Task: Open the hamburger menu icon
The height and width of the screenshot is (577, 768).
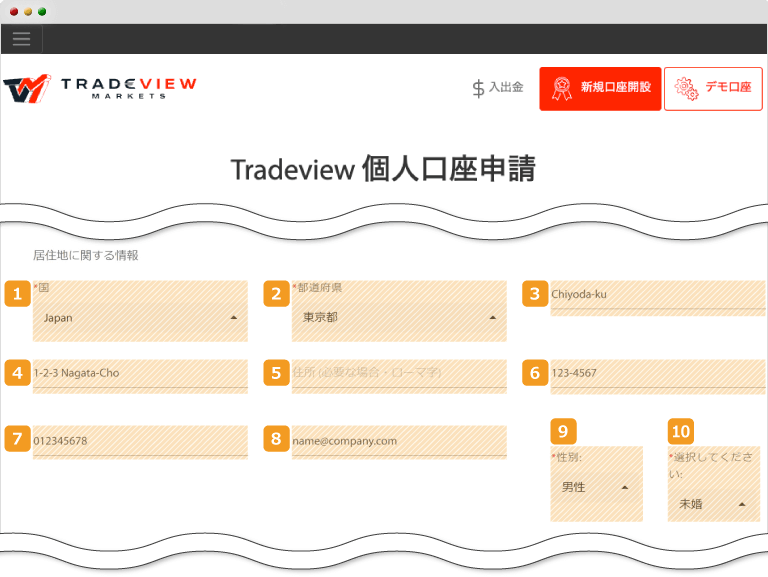Action: point(22,39)
